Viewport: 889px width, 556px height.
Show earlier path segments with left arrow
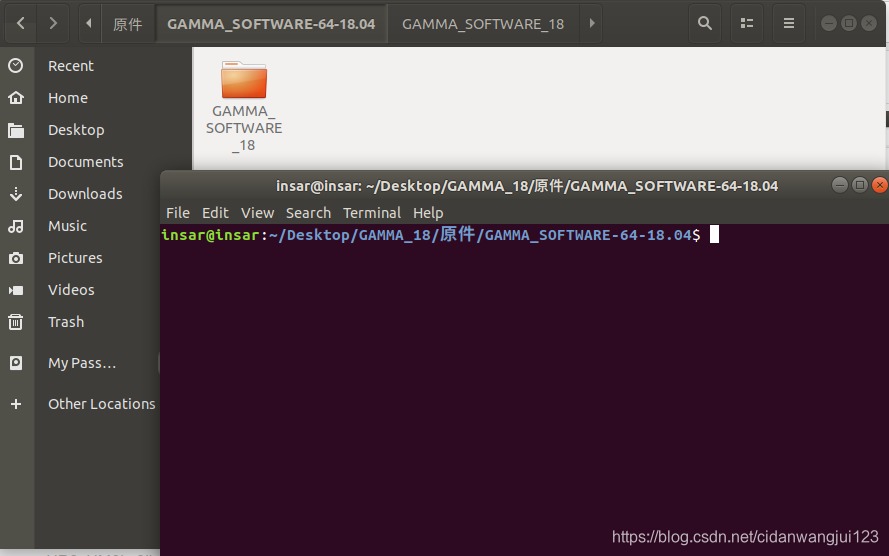coord(88,23)
